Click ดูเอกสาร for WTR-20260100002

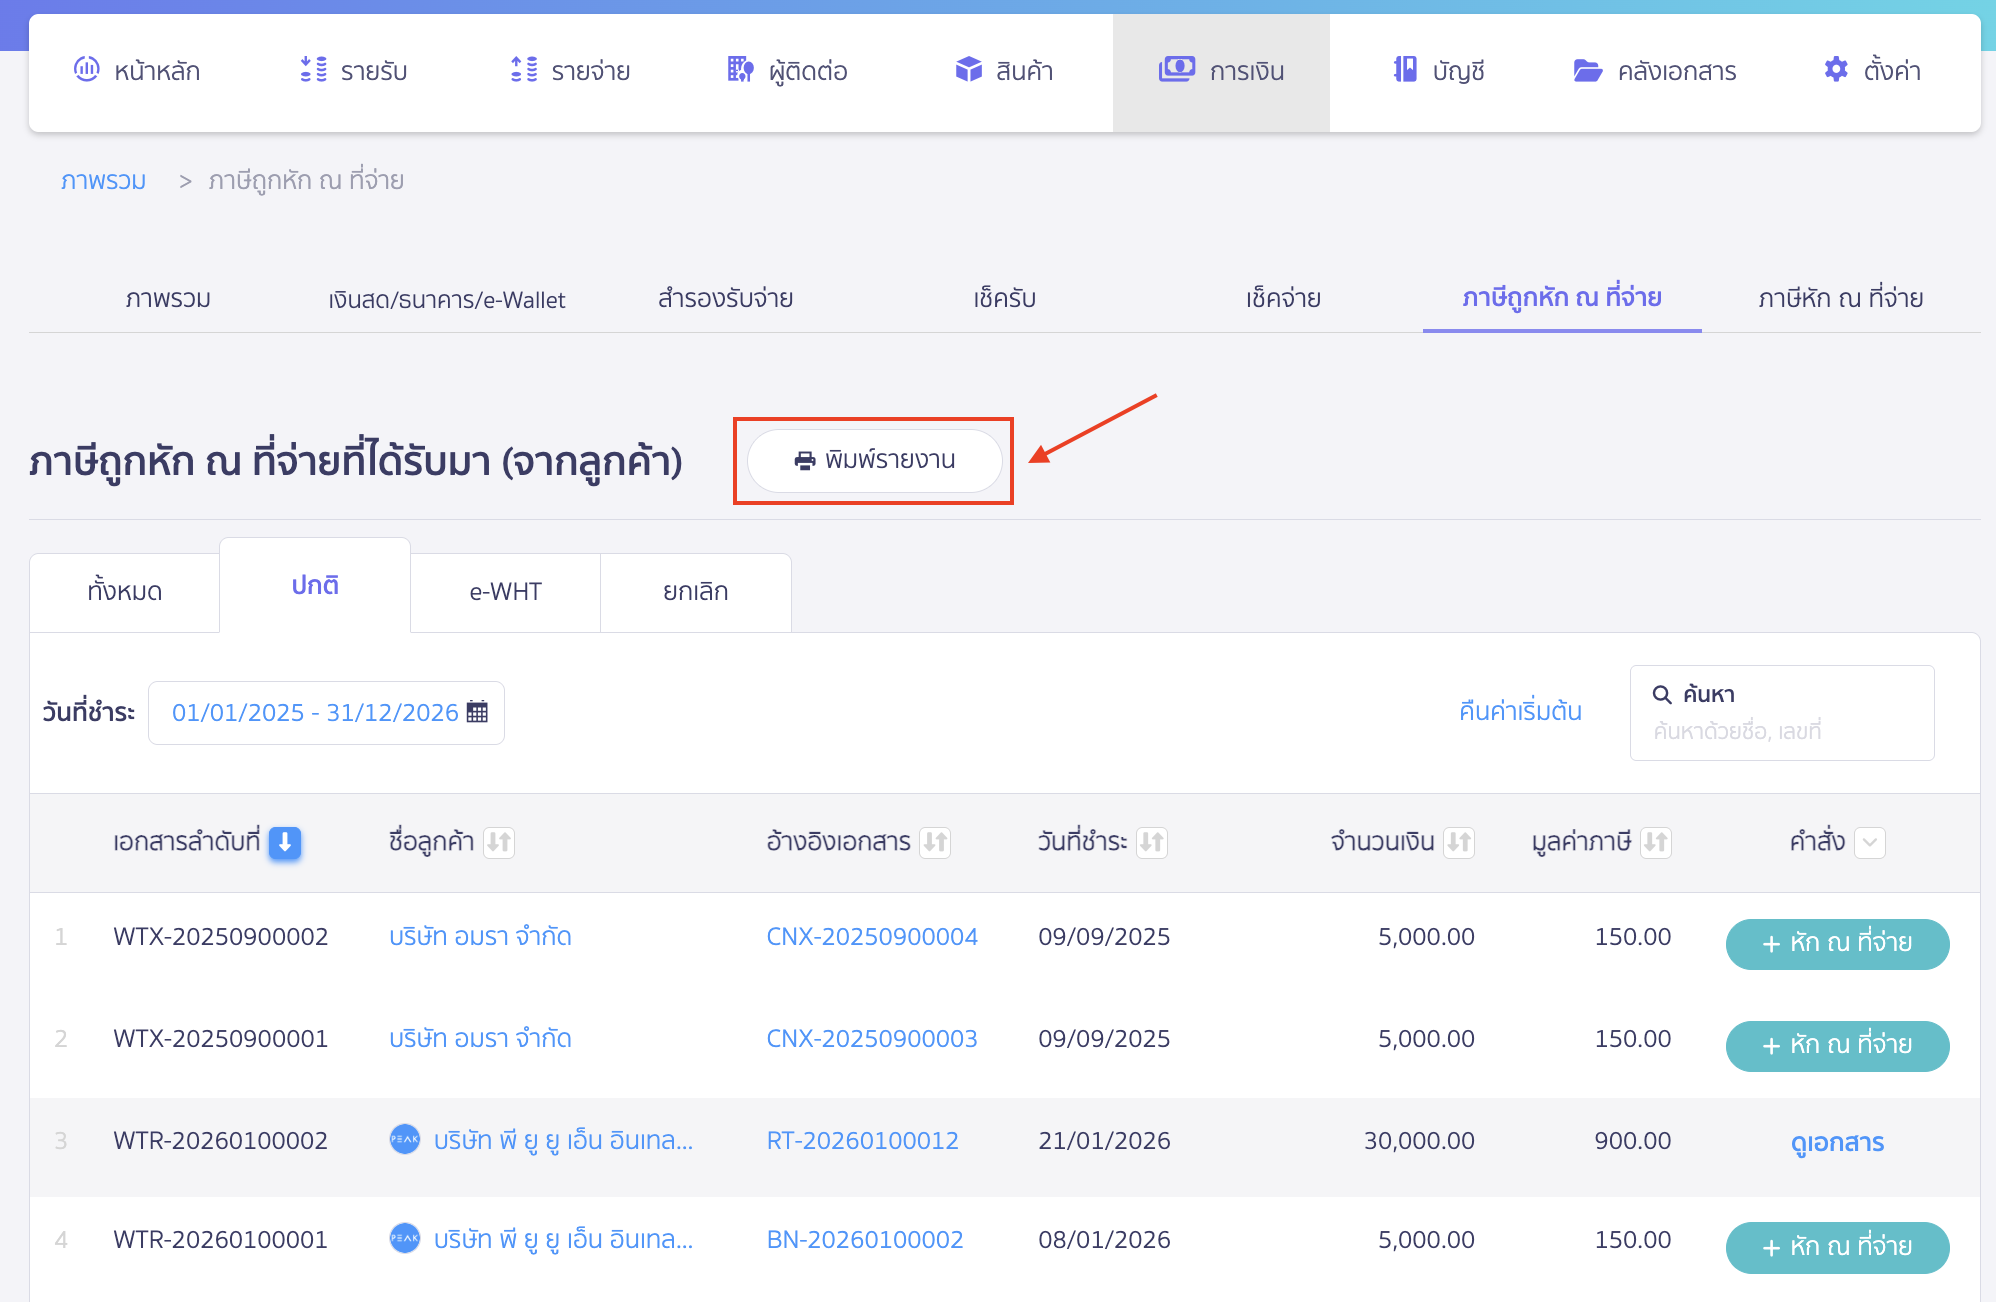[x=1836, y=1142]
